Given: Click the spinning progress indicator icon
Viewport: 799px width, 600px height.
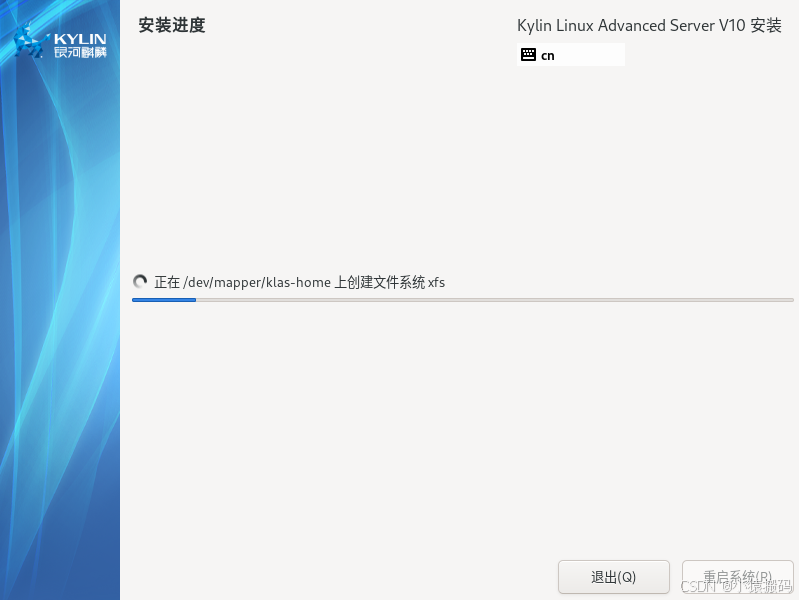Looking at the screenshot, I should (140, 281).
